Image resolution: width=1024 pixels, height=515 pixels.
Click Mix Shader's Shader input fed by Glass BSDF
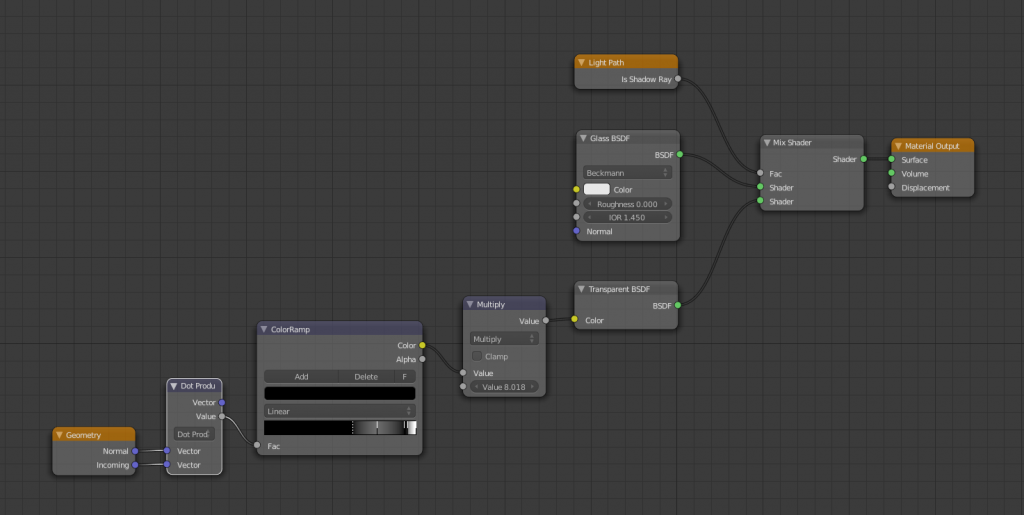760,187
